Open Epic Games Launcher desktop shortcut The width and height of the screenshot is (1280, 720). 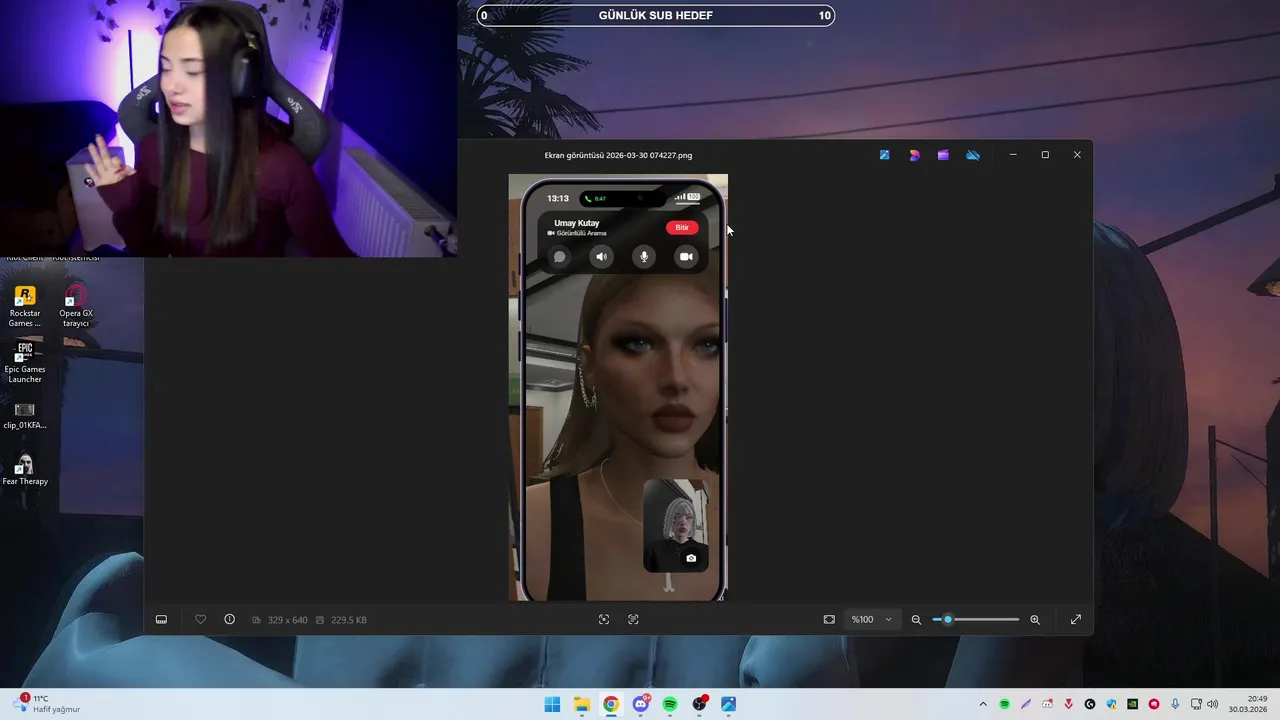point(25,362)
